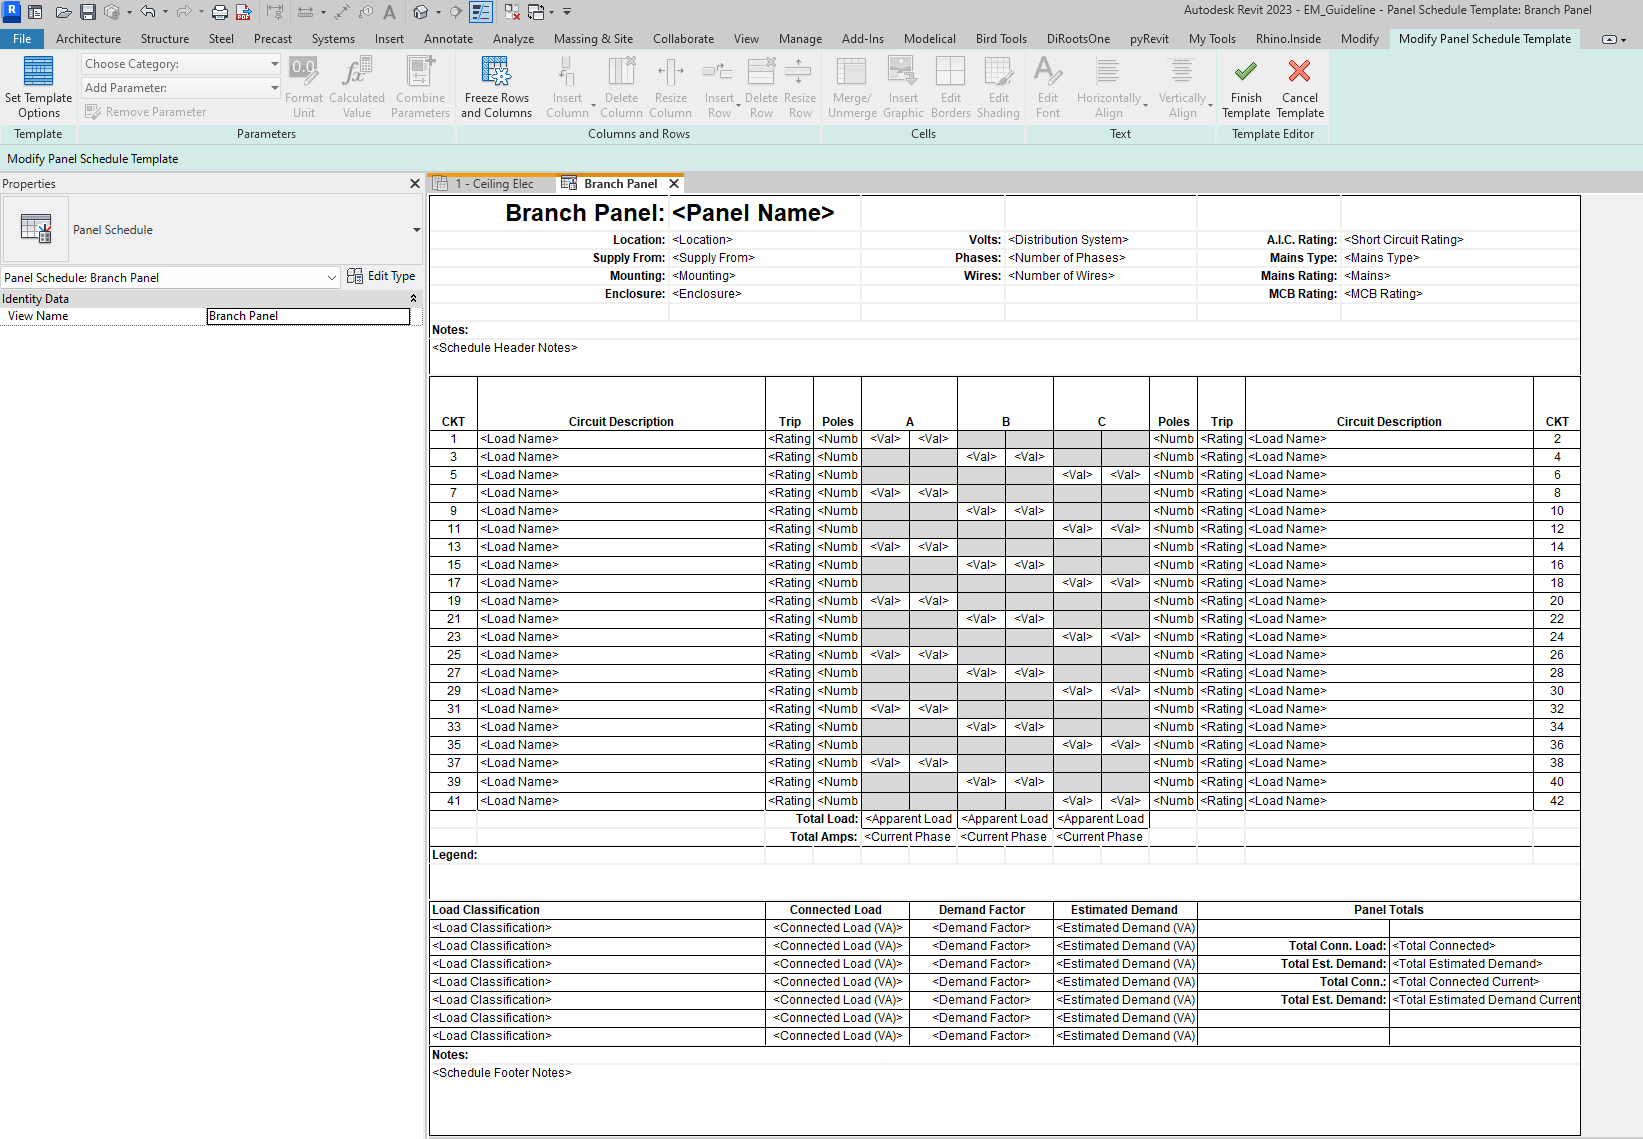Switch to 1 - Ceiling Elec view tab
This screenshot has height=1139, width=1643.
point(493,184)
